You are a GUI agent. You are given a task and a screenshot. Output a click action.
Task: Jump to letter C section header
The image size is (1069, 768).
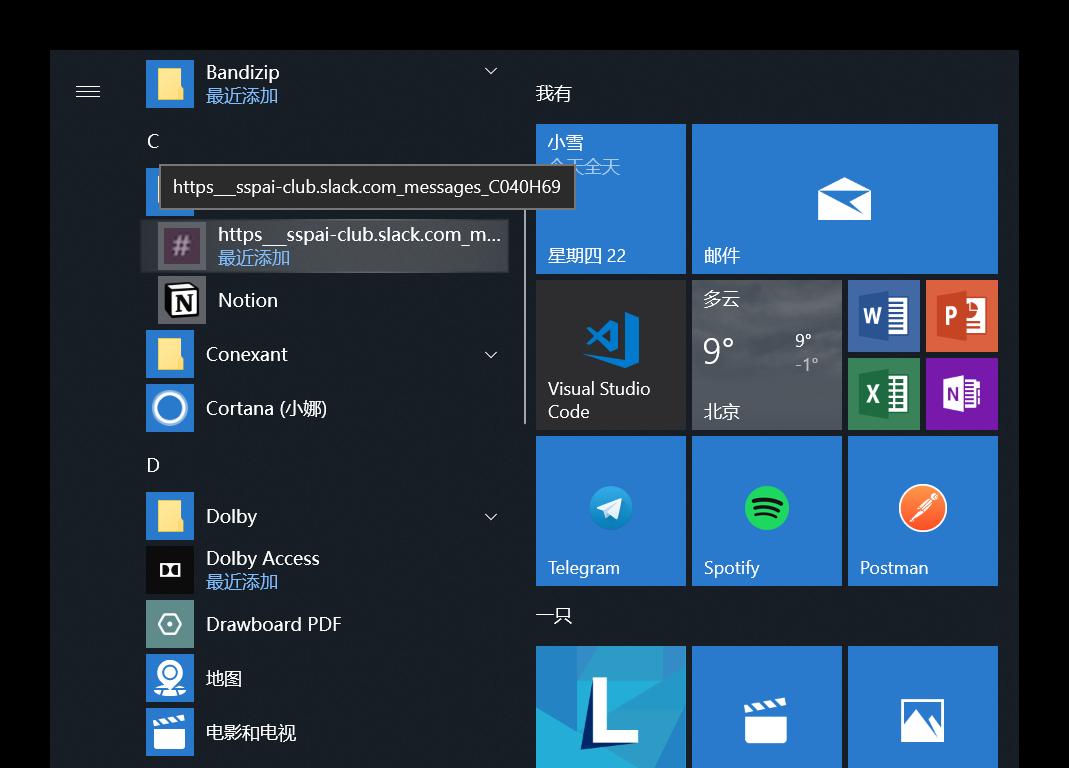pos(153,141)
